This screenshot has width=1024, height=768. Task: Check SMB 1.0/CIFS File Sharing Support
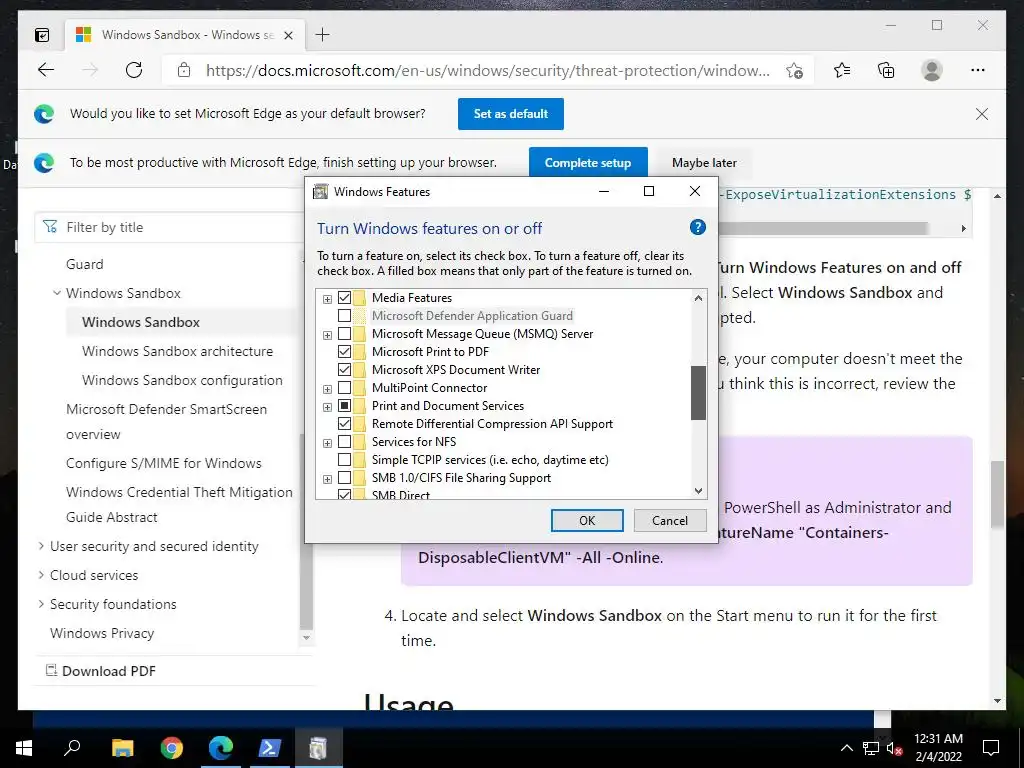click(344, 478)
